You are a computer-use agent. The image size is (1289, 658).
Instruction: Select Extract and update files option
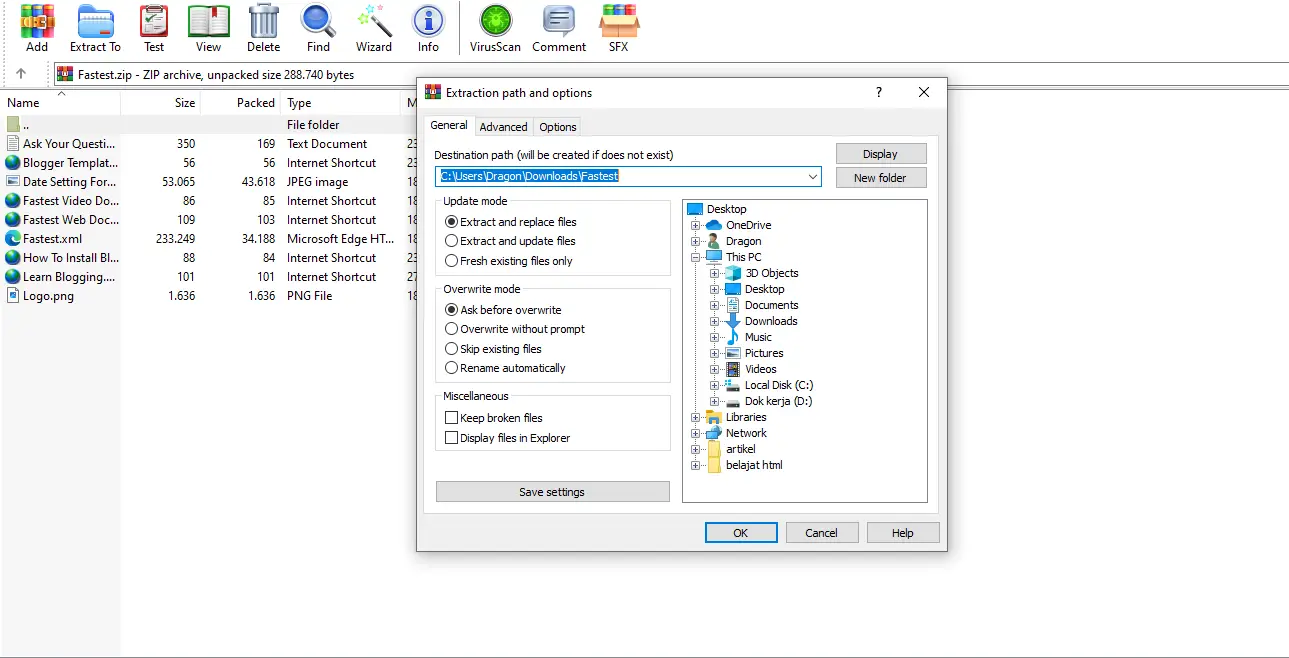pyautogui.click(x=452, y=241)
